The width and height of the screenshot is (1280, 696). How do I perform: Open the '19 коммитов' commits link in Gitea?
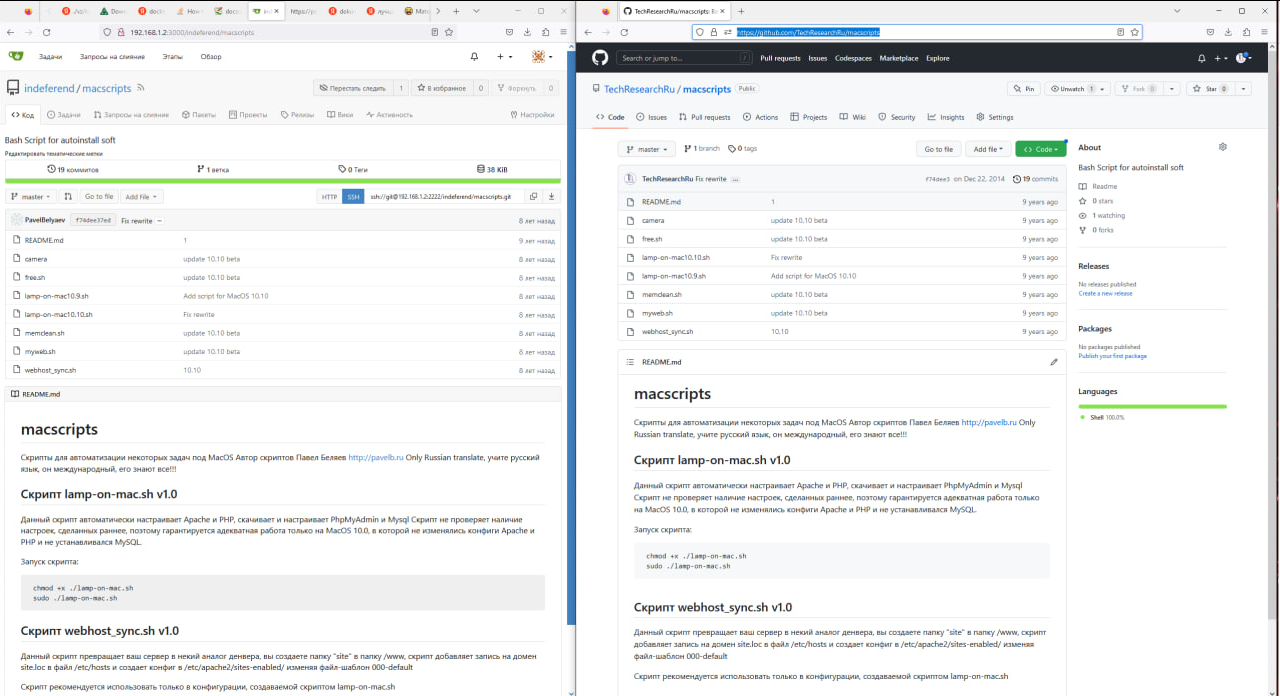tap(72, 170)
